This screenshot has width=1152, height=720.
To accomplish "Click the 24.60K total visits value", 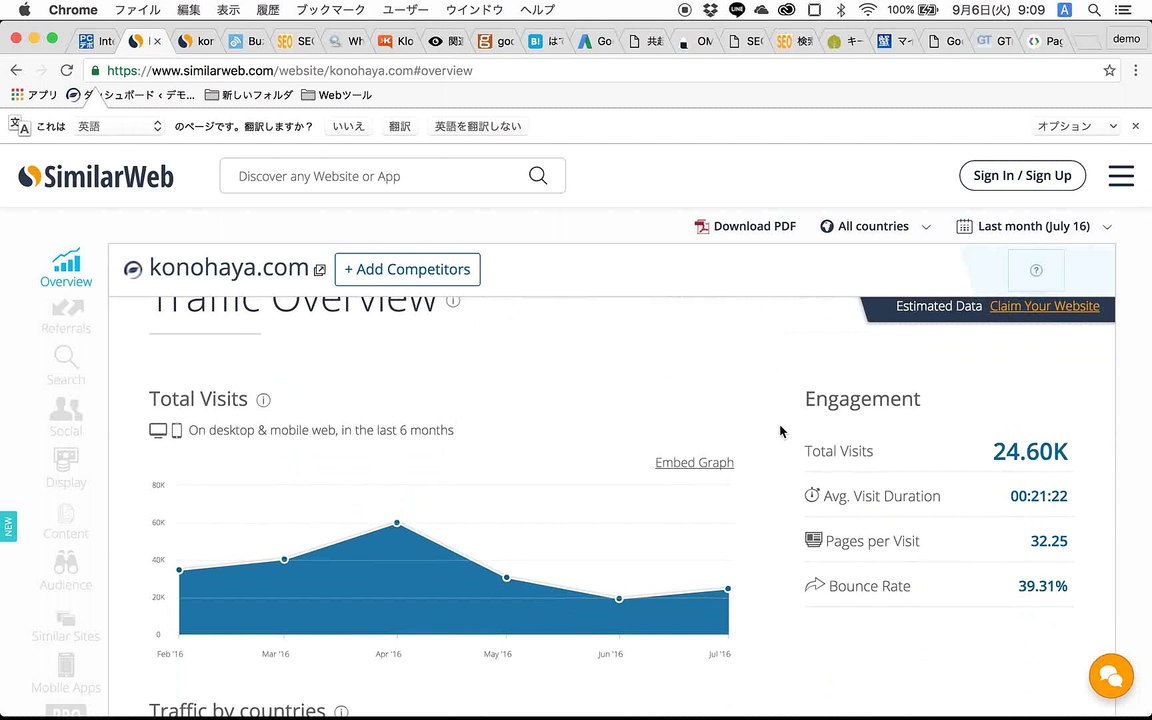I will tap(1030, 452).
